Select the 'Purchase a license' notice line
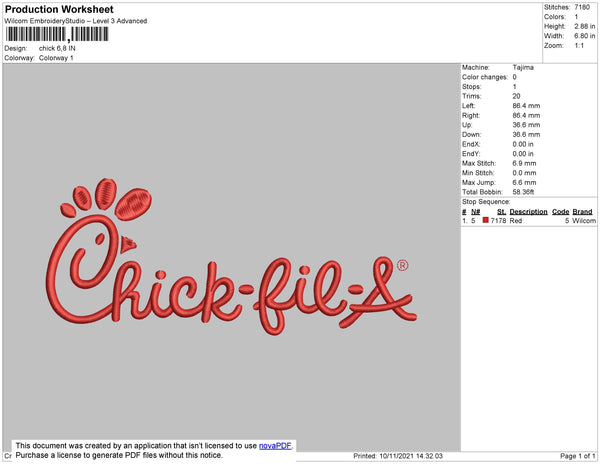The image size is (600, 464). 119,455
